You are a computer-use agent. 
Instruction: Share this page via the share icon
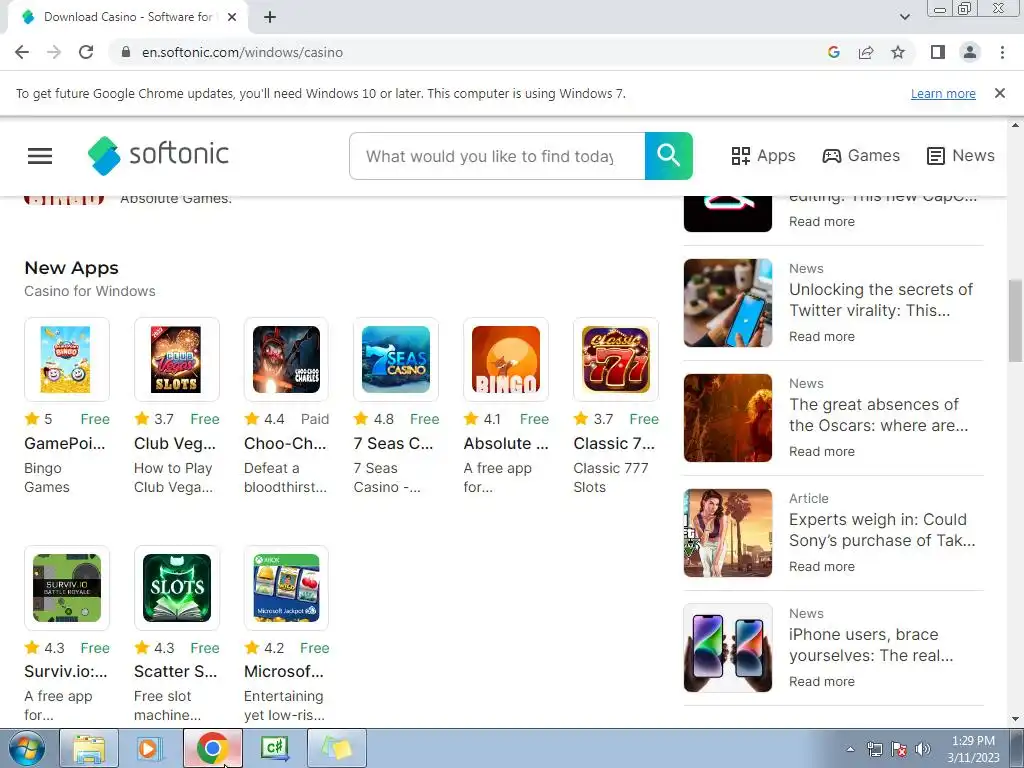(866, 52)
